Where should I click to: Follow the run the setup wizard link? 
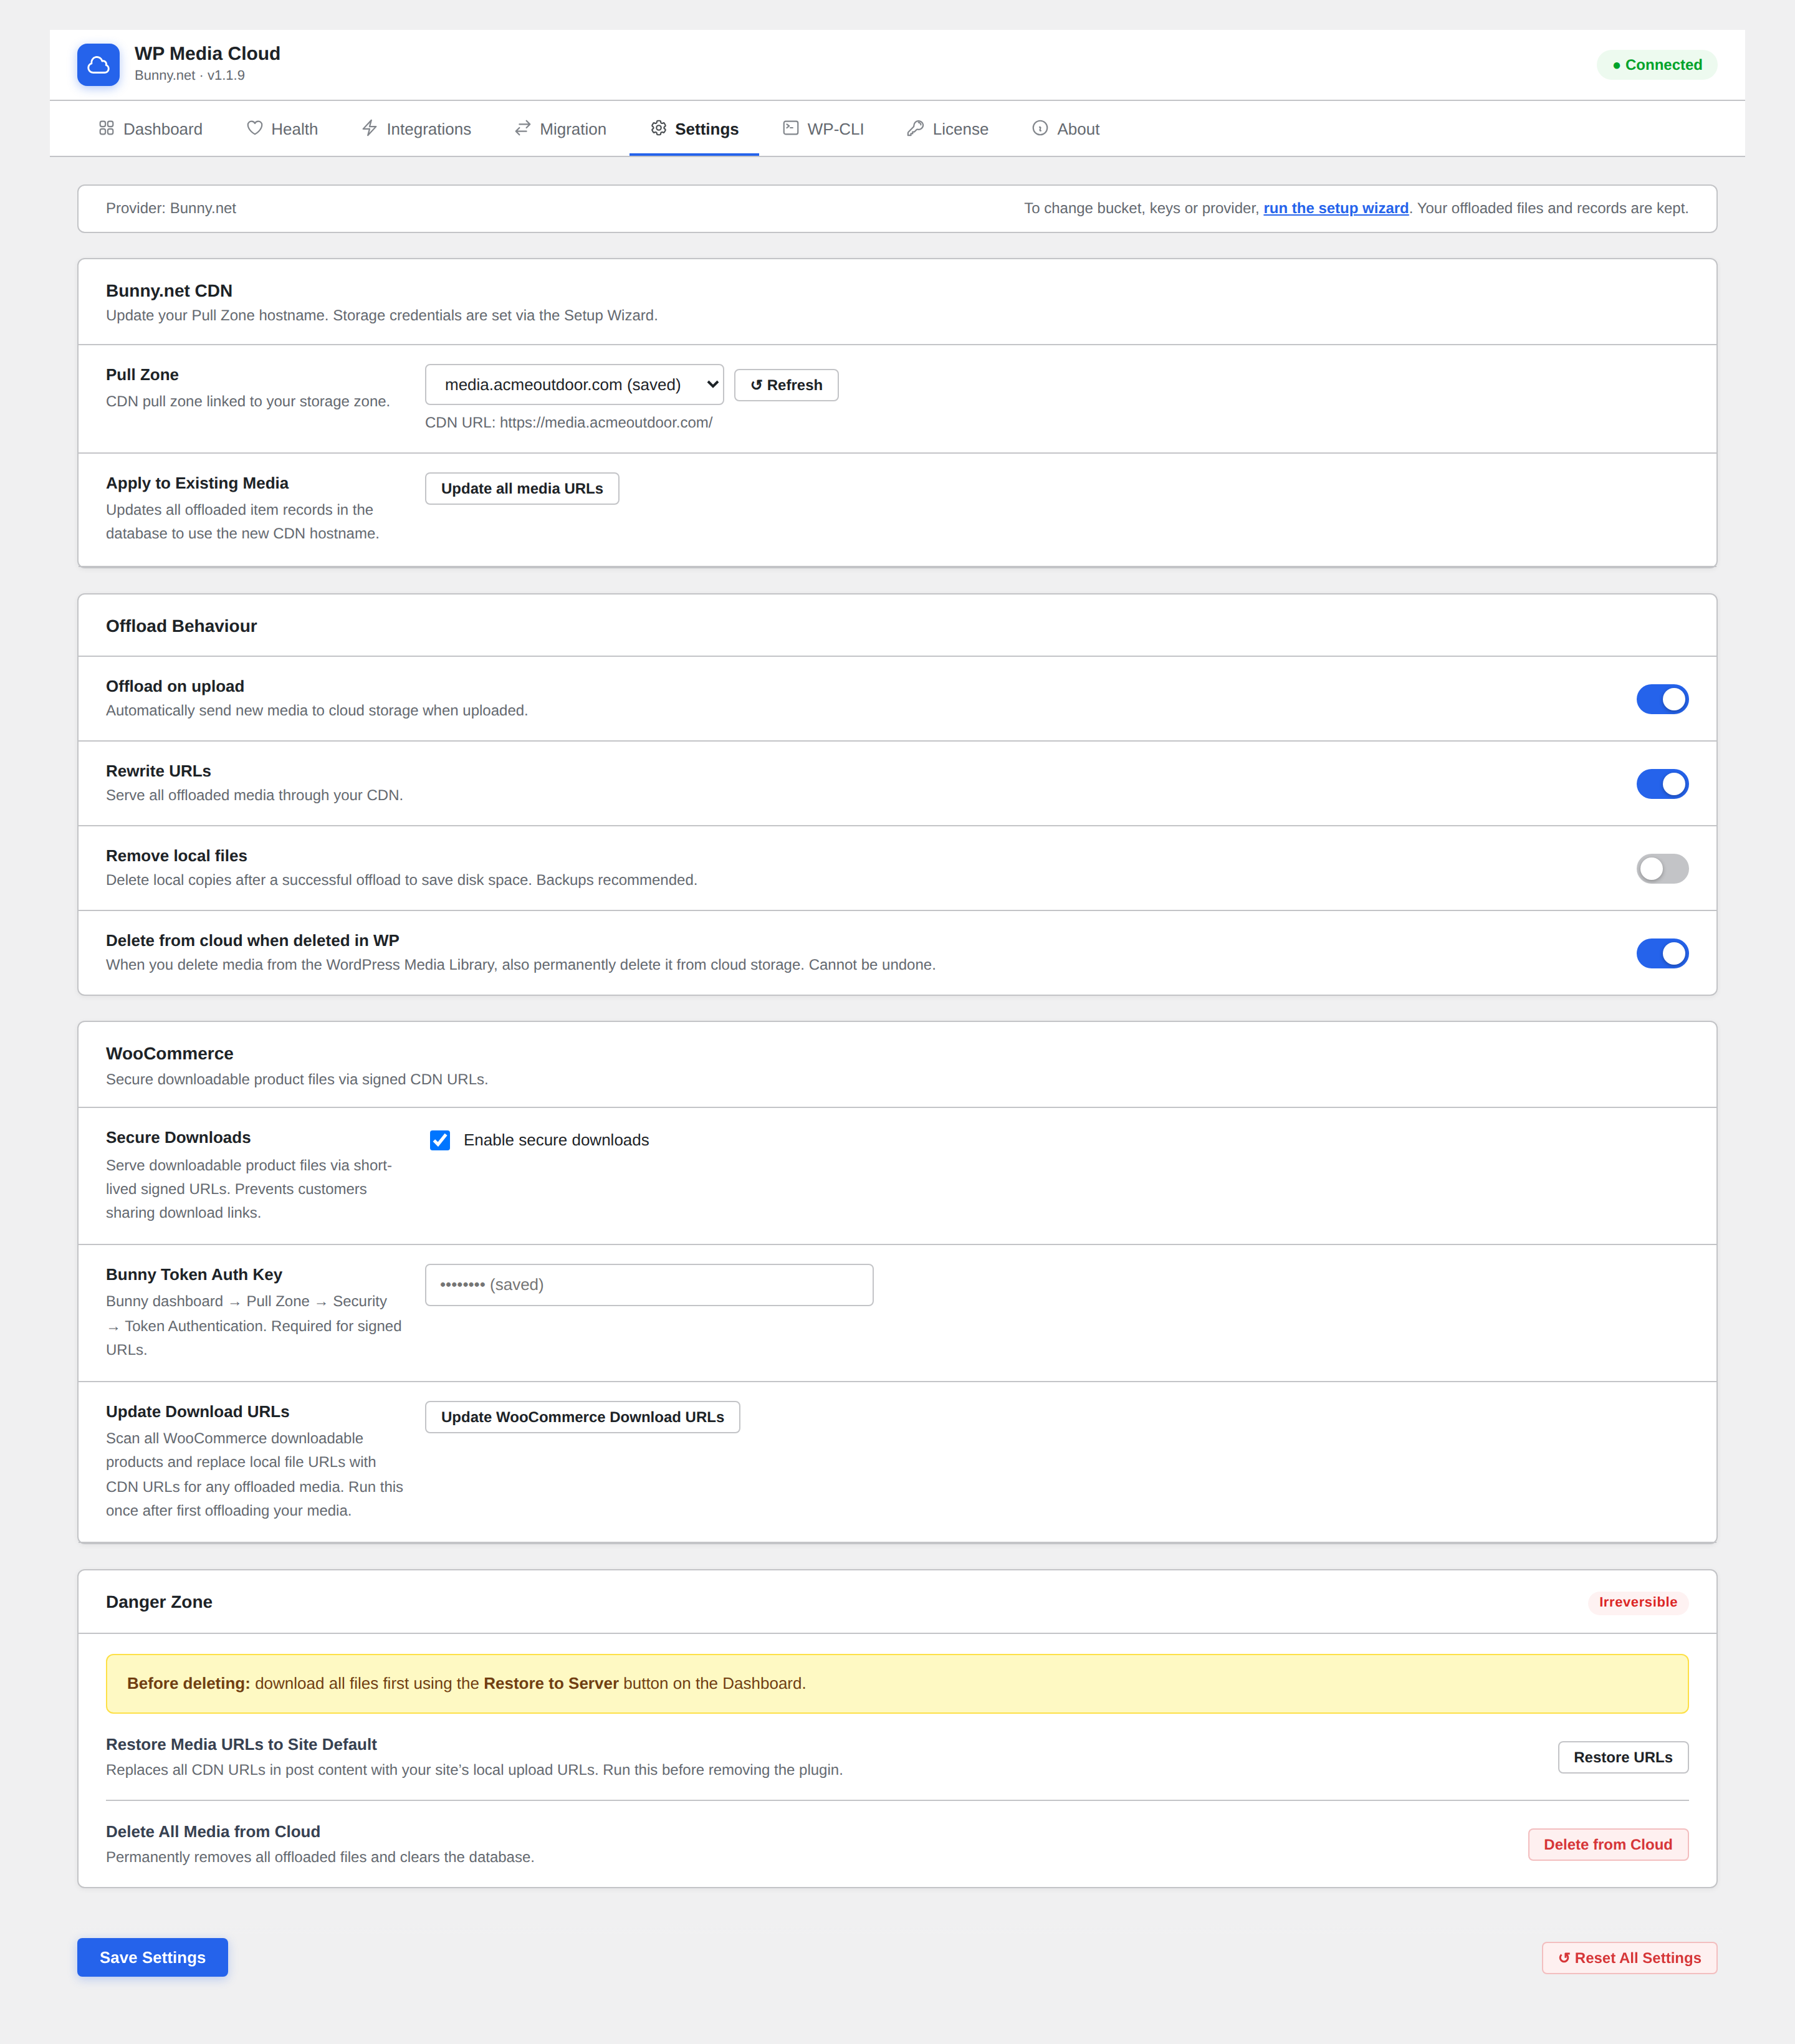[x=1336, y=208]
